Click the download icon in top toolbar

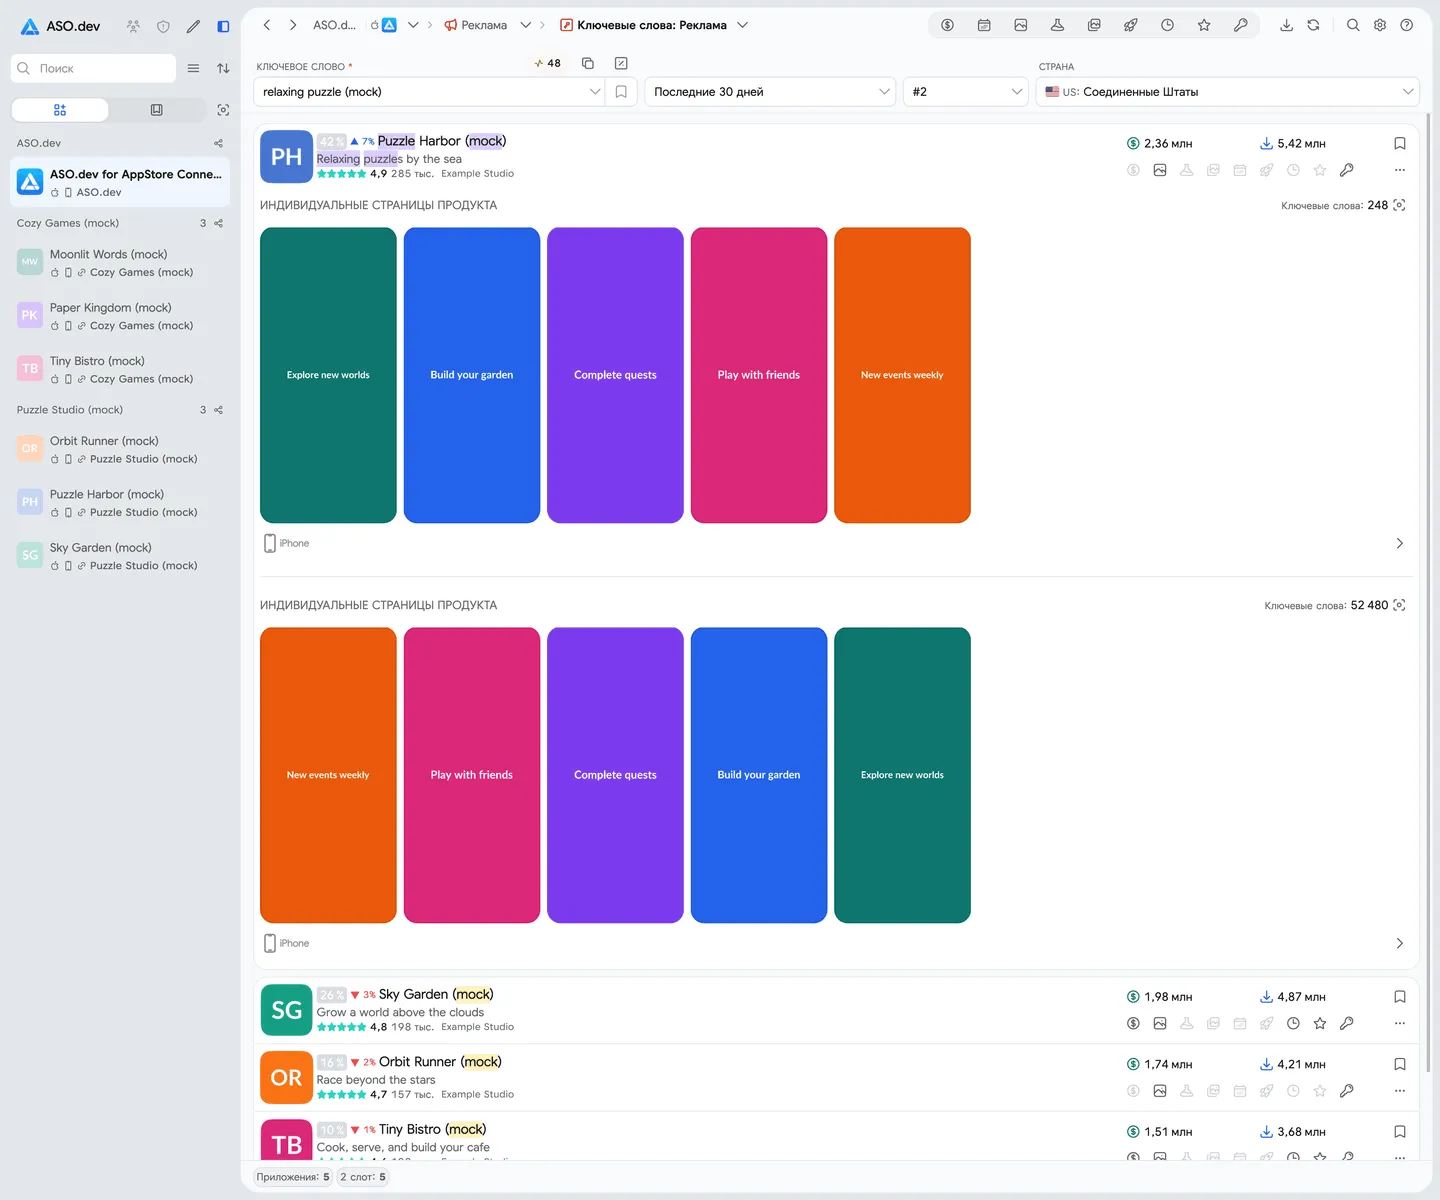[x=1286, y=25]
